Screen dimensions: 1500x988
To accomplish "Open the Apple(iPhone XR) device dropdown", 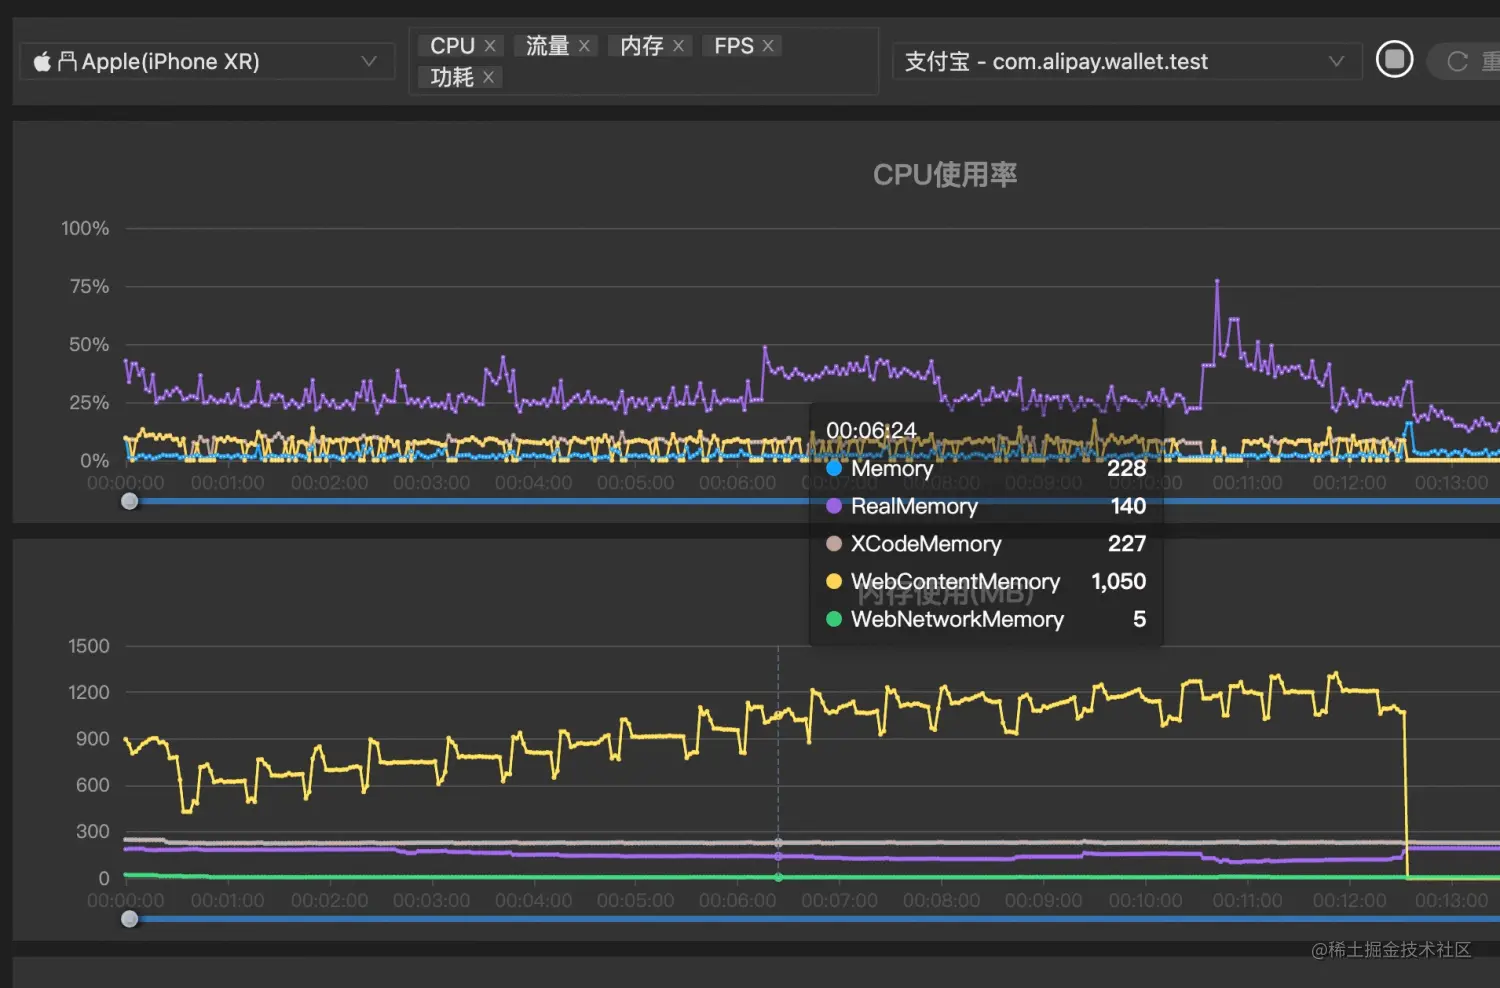I will (207, 62).
